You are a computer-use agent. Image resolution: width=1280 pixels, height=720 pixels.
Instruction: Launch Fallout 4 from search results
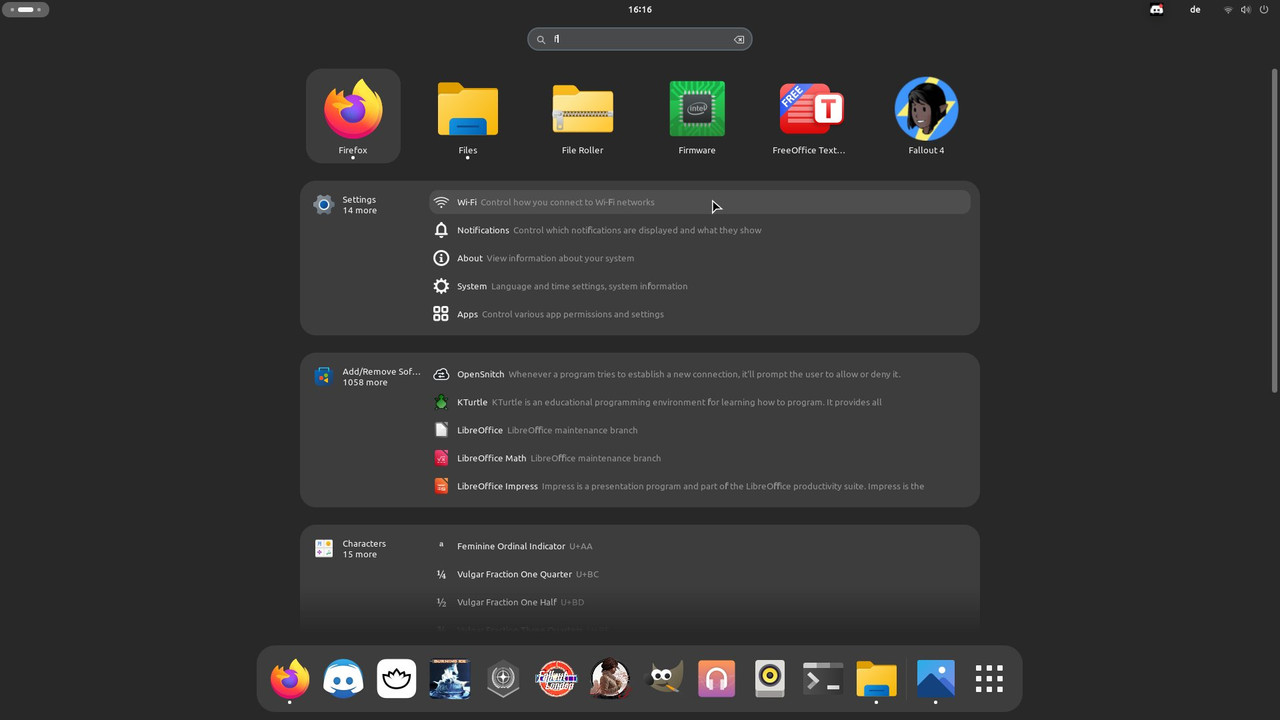[x=926, y=116]
